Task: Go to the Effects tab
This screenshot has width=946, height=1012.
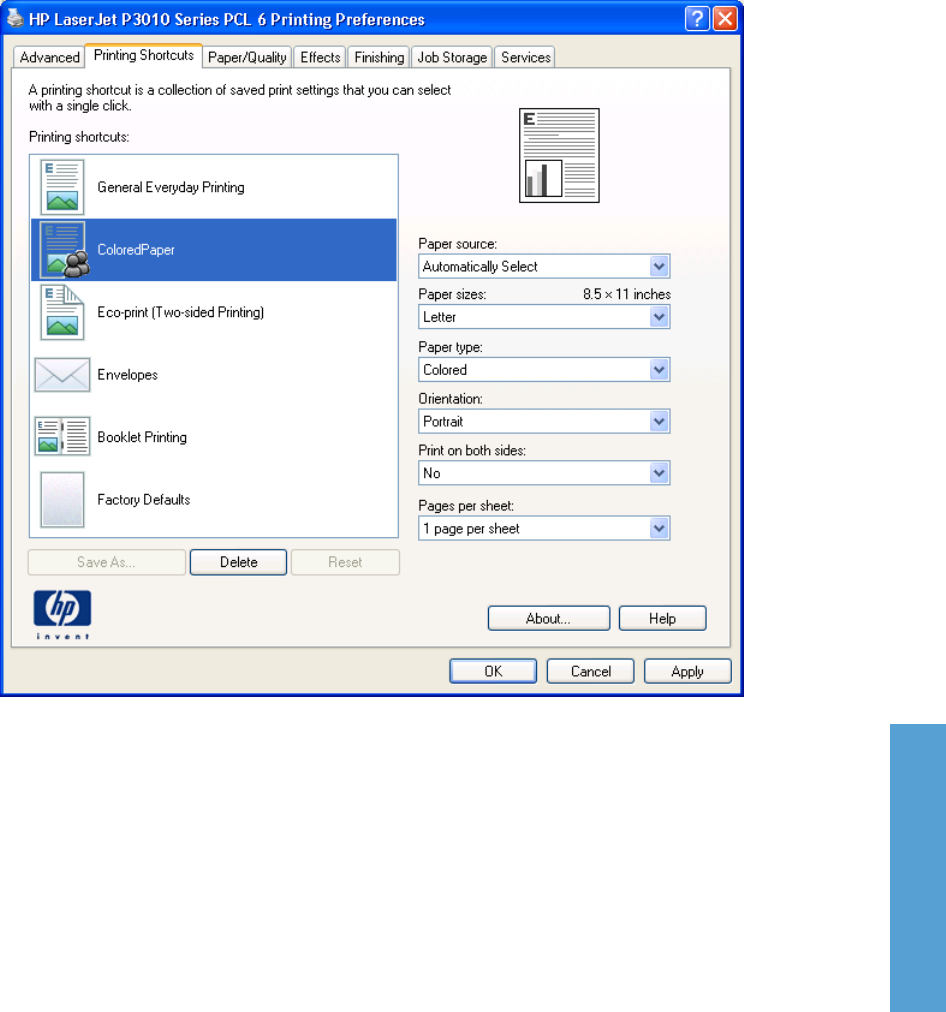Action: [320, 57]
